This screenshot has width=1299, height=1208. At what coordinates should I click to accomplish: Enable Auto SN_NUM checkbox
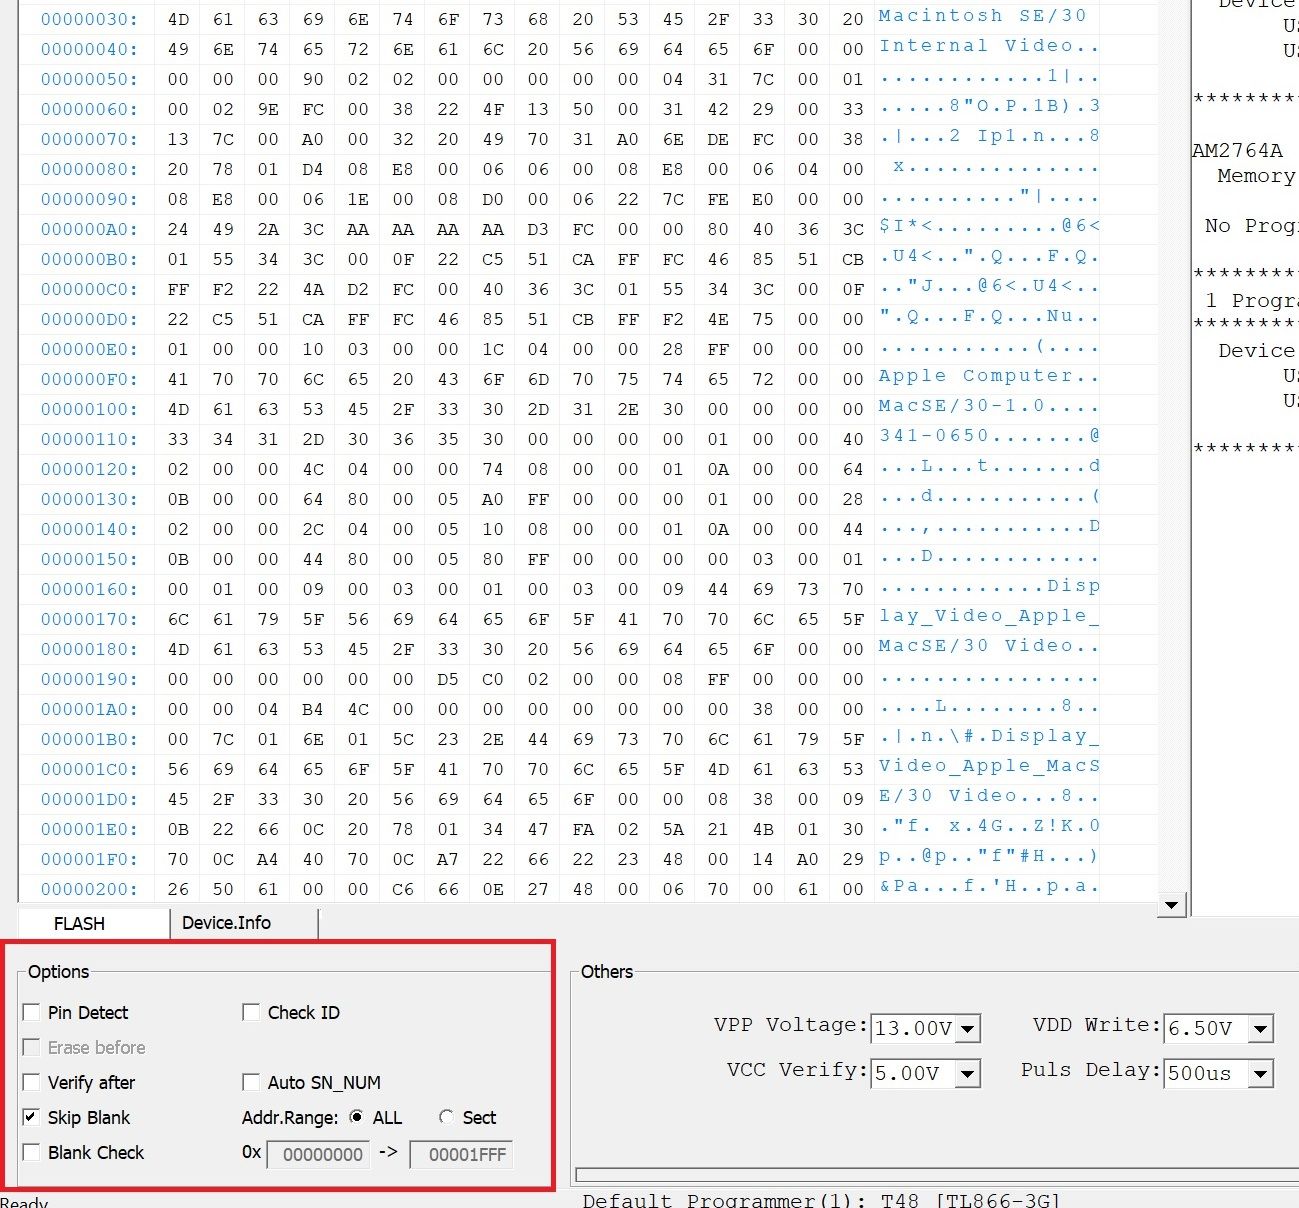(251, 1083)
